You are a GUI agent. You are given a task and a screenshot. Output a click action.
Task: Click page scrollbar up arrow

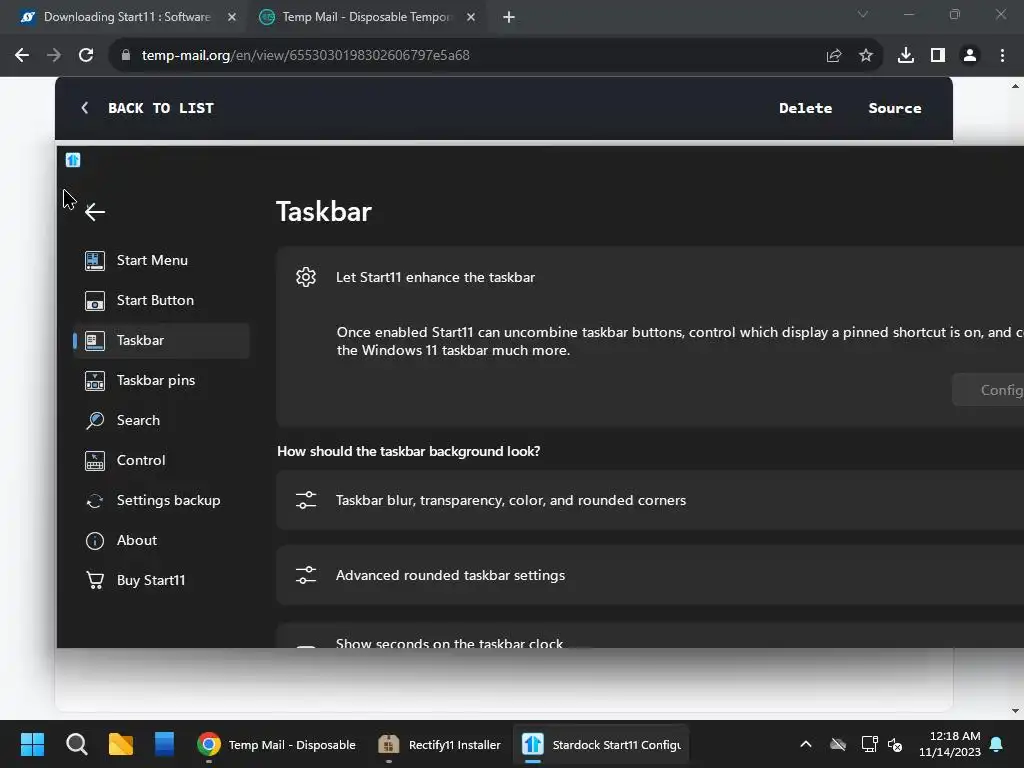(1015, 86)
